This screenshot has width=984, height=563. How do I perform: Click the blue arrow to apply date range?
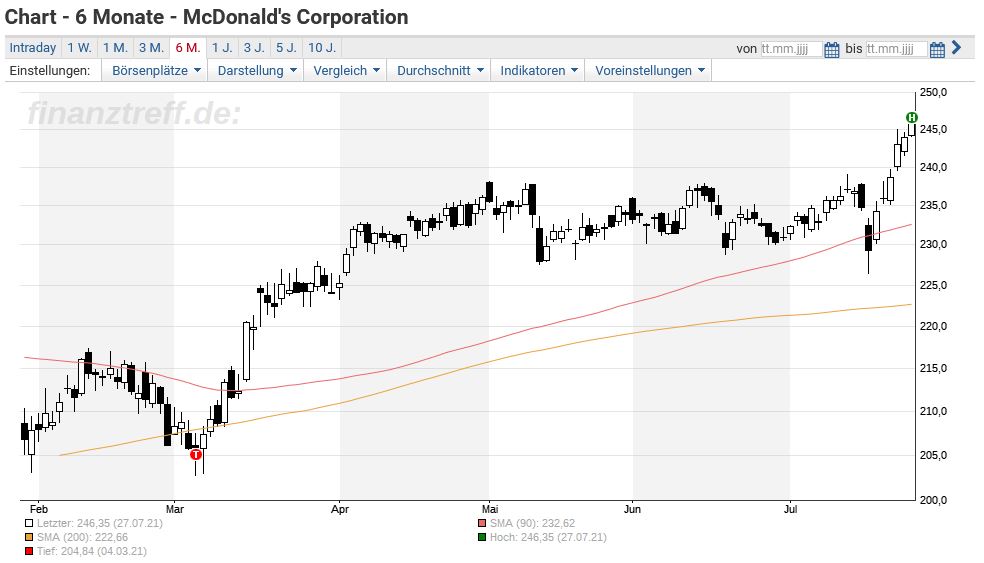[956, 47]
